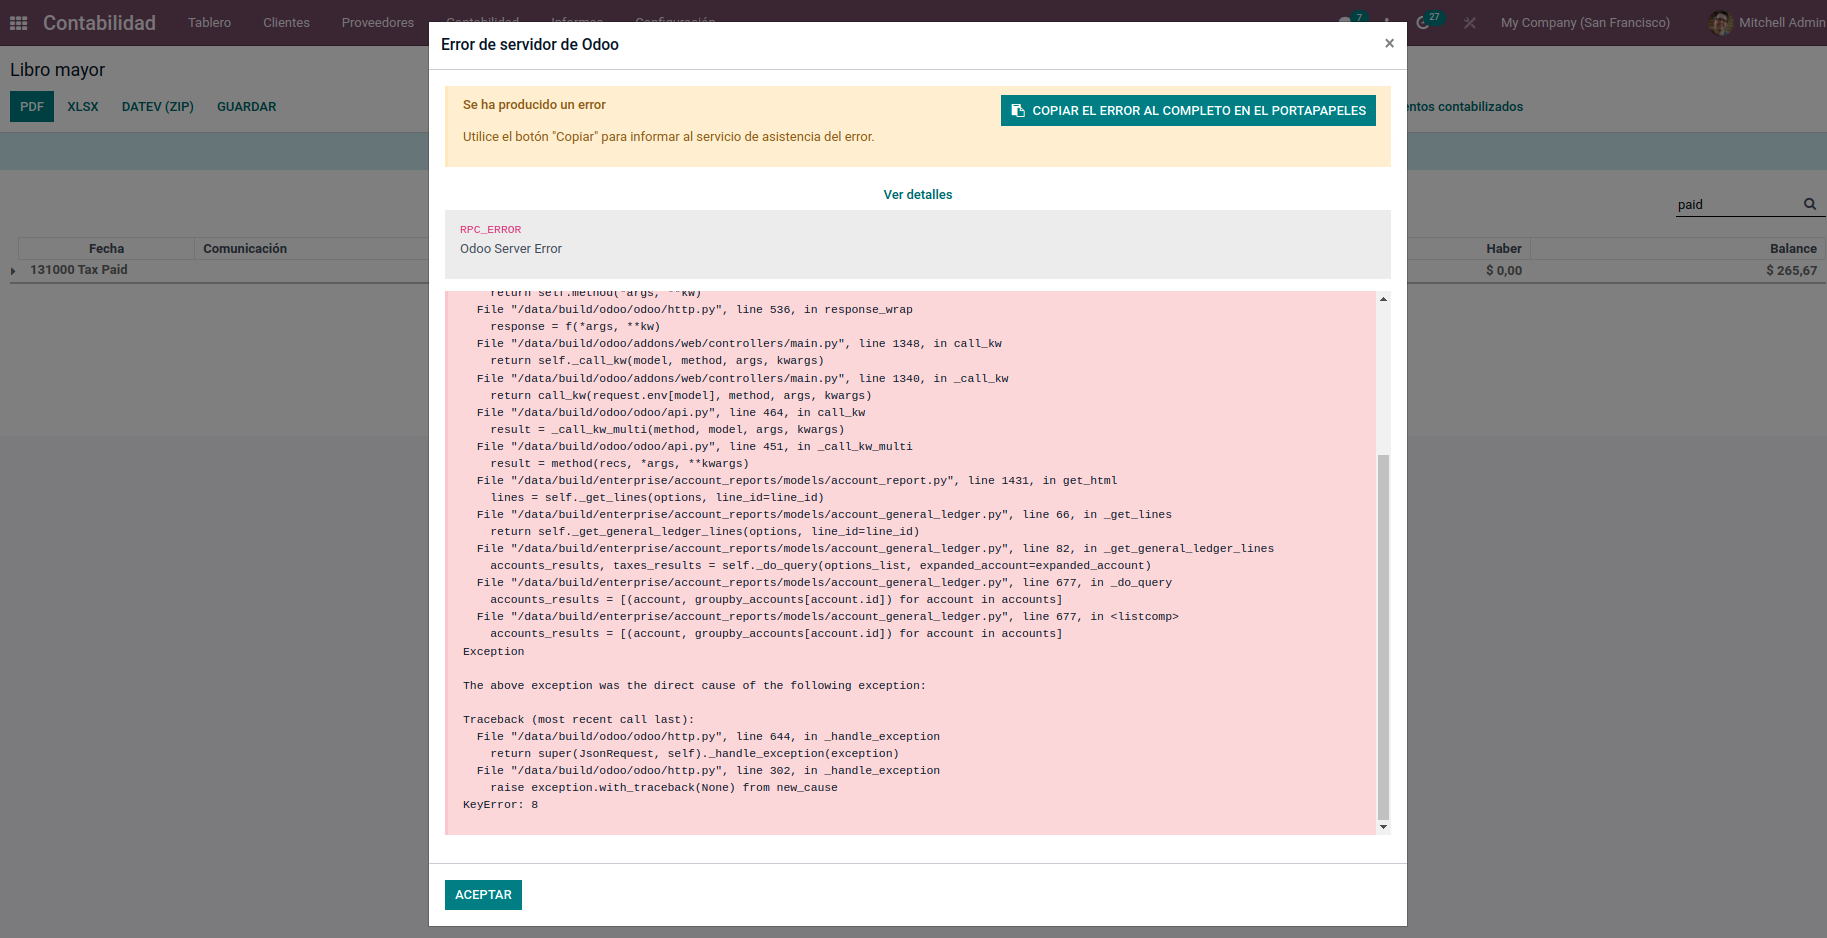
Task: Open Proveedores menu
Action: point(378,22)
